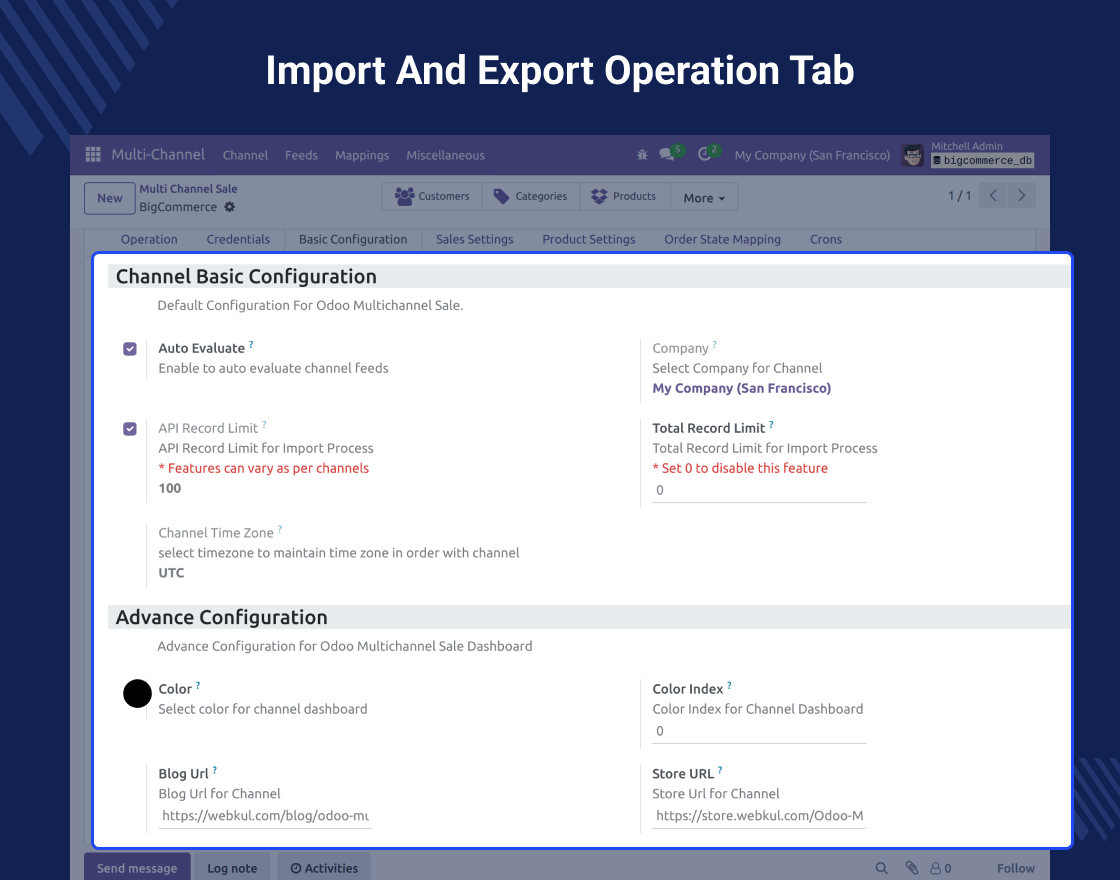Click help tooltip next to Blog Url

coord(214,770)
